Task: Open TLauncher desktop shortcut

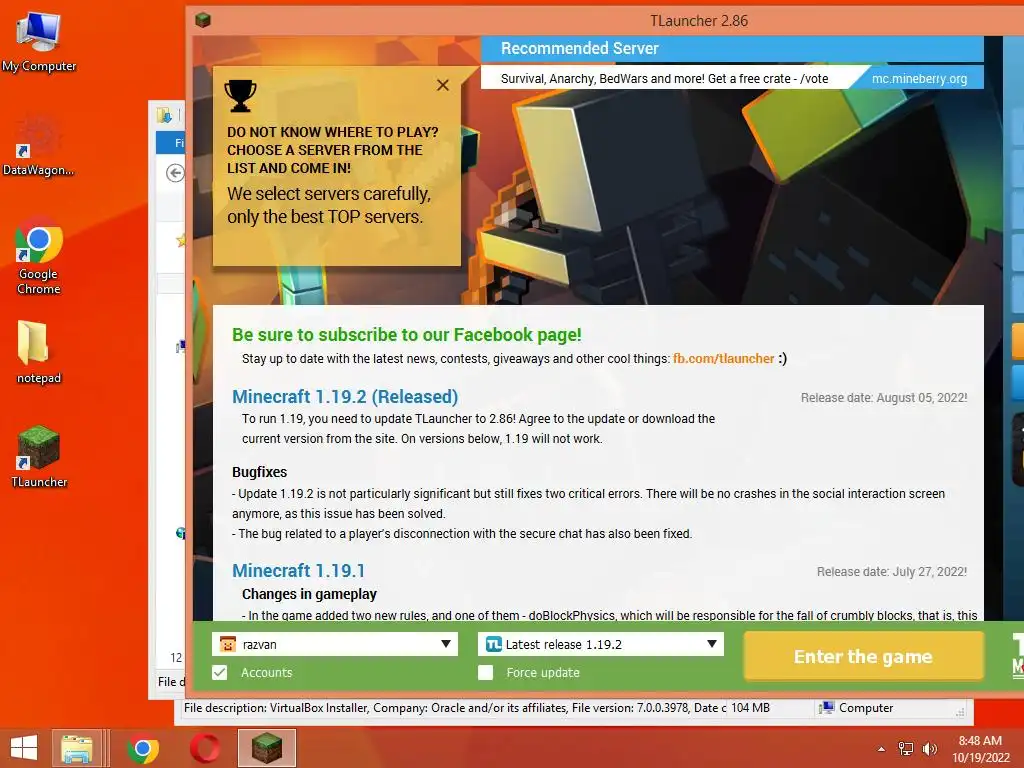Action: click(x=39, y=456)
